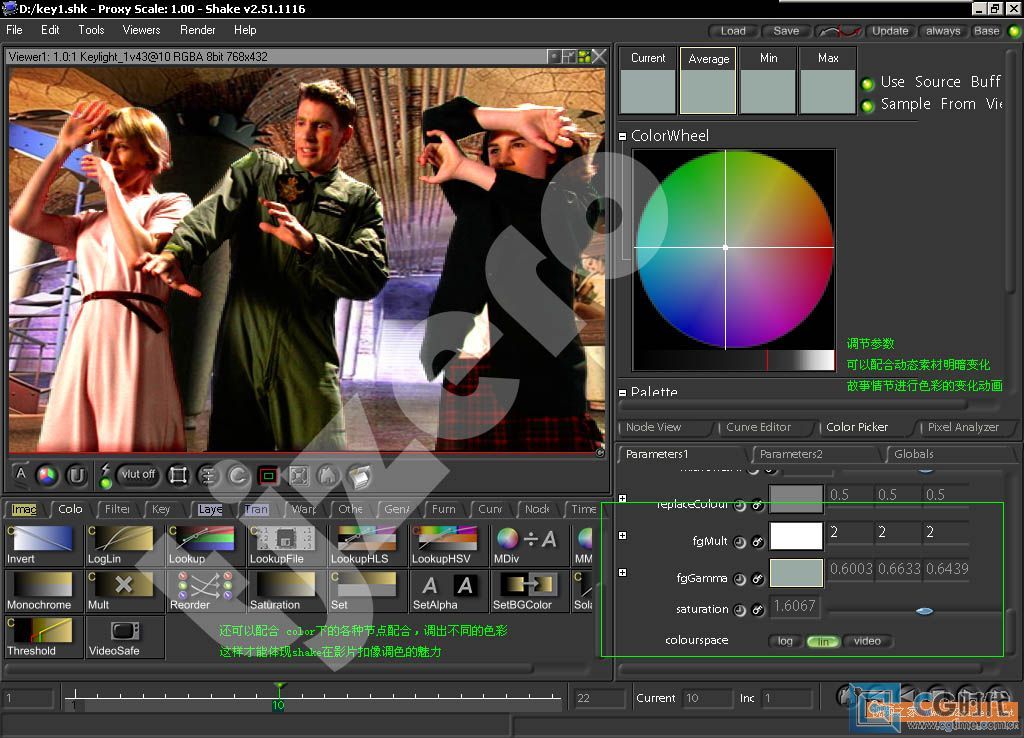Click the saturation value field 1.6067
1024x738 pixels.
point(795,607)
